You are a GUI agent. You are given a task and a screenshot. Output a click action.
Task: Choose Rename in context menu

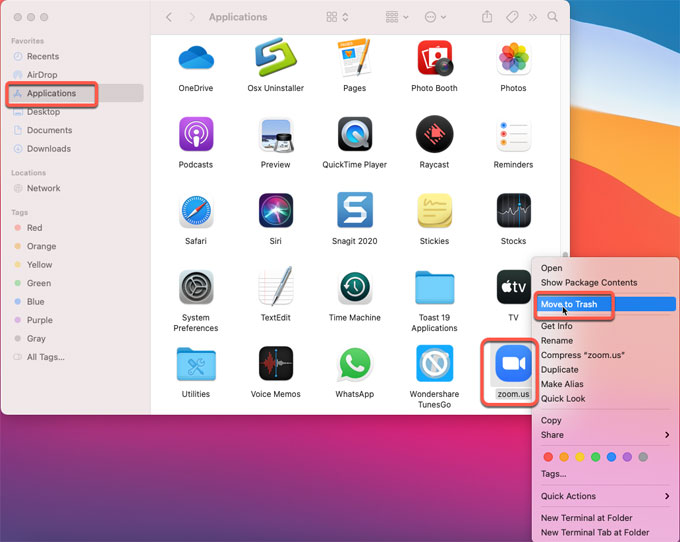pyautogui.click(x=557, y=340)
